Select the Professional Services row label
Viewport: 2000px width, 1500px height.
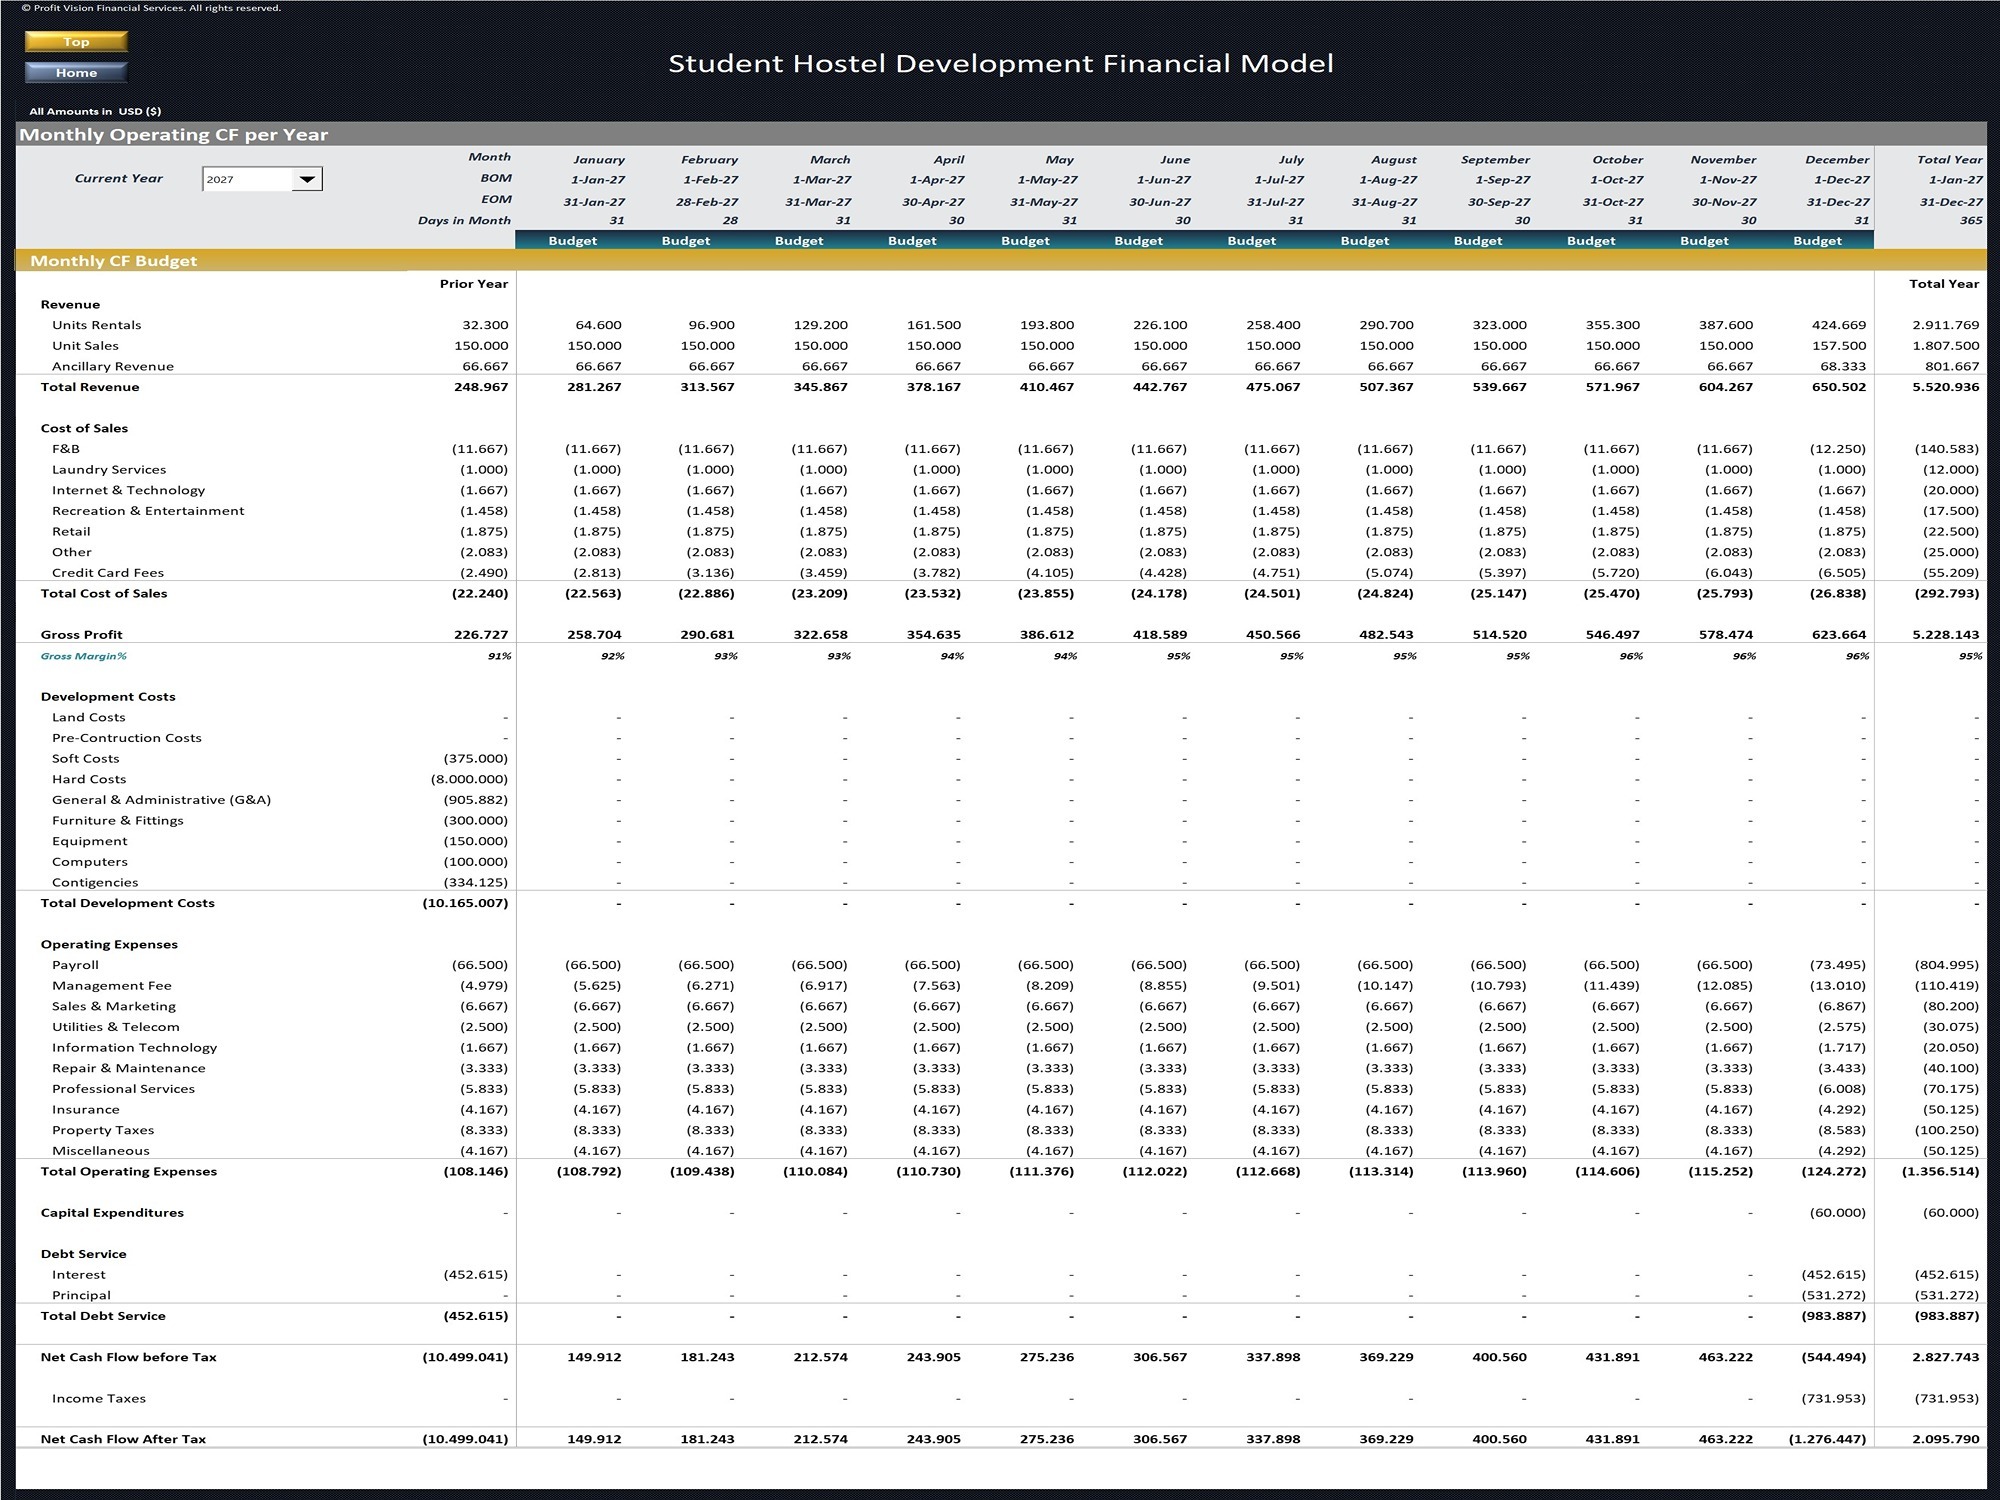click(123, 1089)
